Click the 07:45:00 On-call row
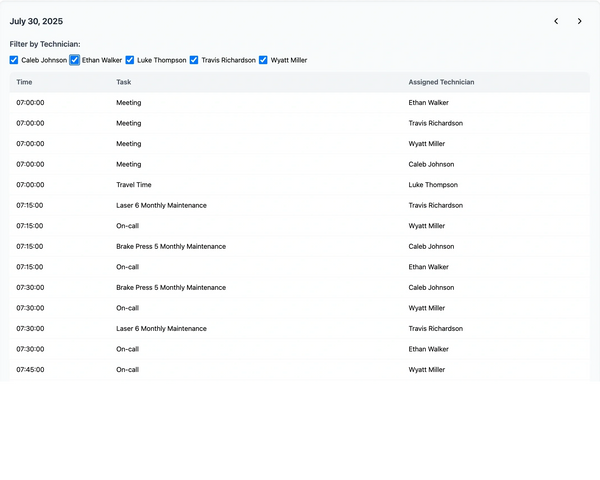Screen dimensions: 600x480 (x=127, y=370)
